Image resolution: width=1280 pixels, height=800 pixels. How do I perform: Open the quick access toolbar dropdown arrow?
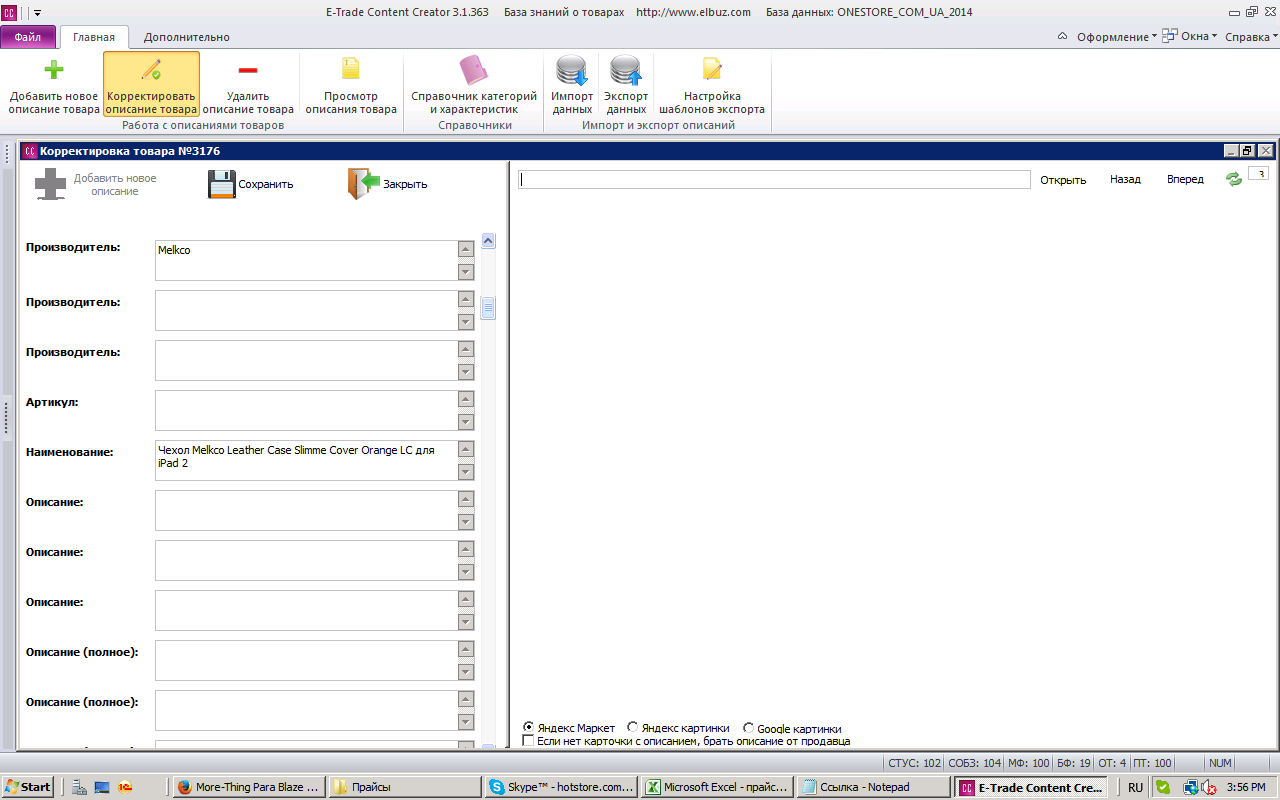click(x=37, y=13)
